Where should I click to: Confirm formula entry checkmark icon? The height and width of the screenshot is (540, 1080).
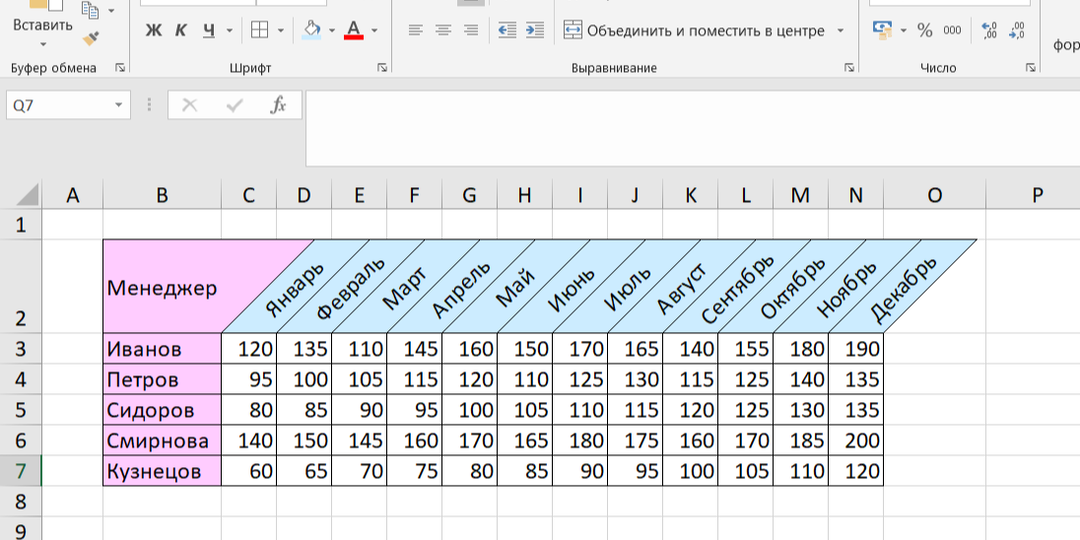(235, 105)
